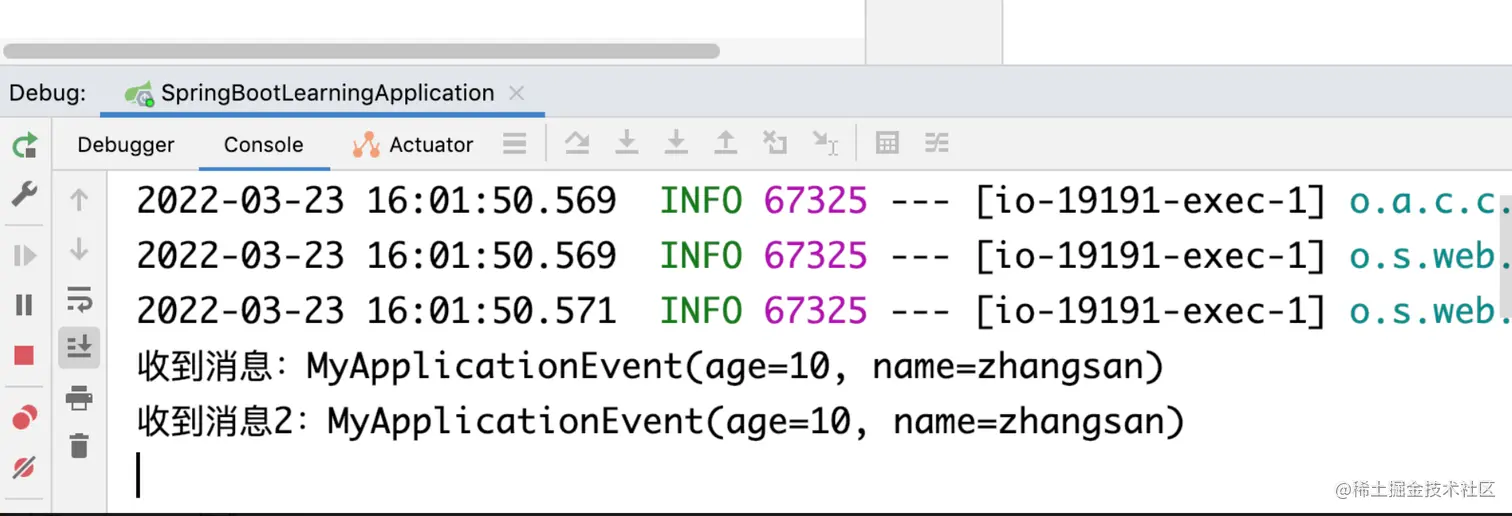Switch to the Debugger tab
Image resolution: width=1512 pixels, height=516 pixels.
point(126,145)
